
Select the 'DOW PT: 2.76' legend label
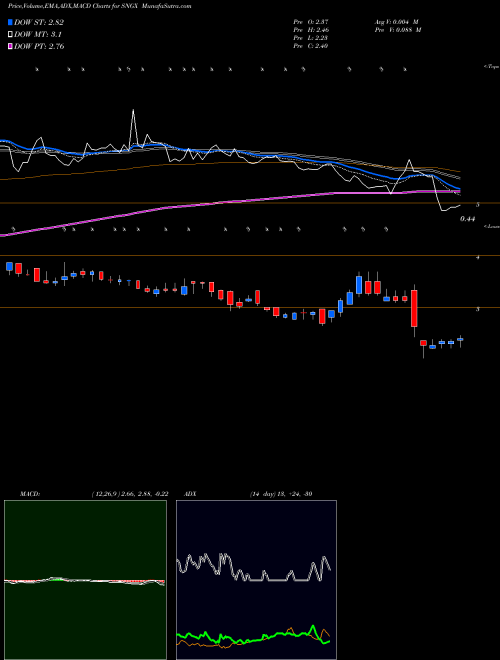tap(39, 46)
